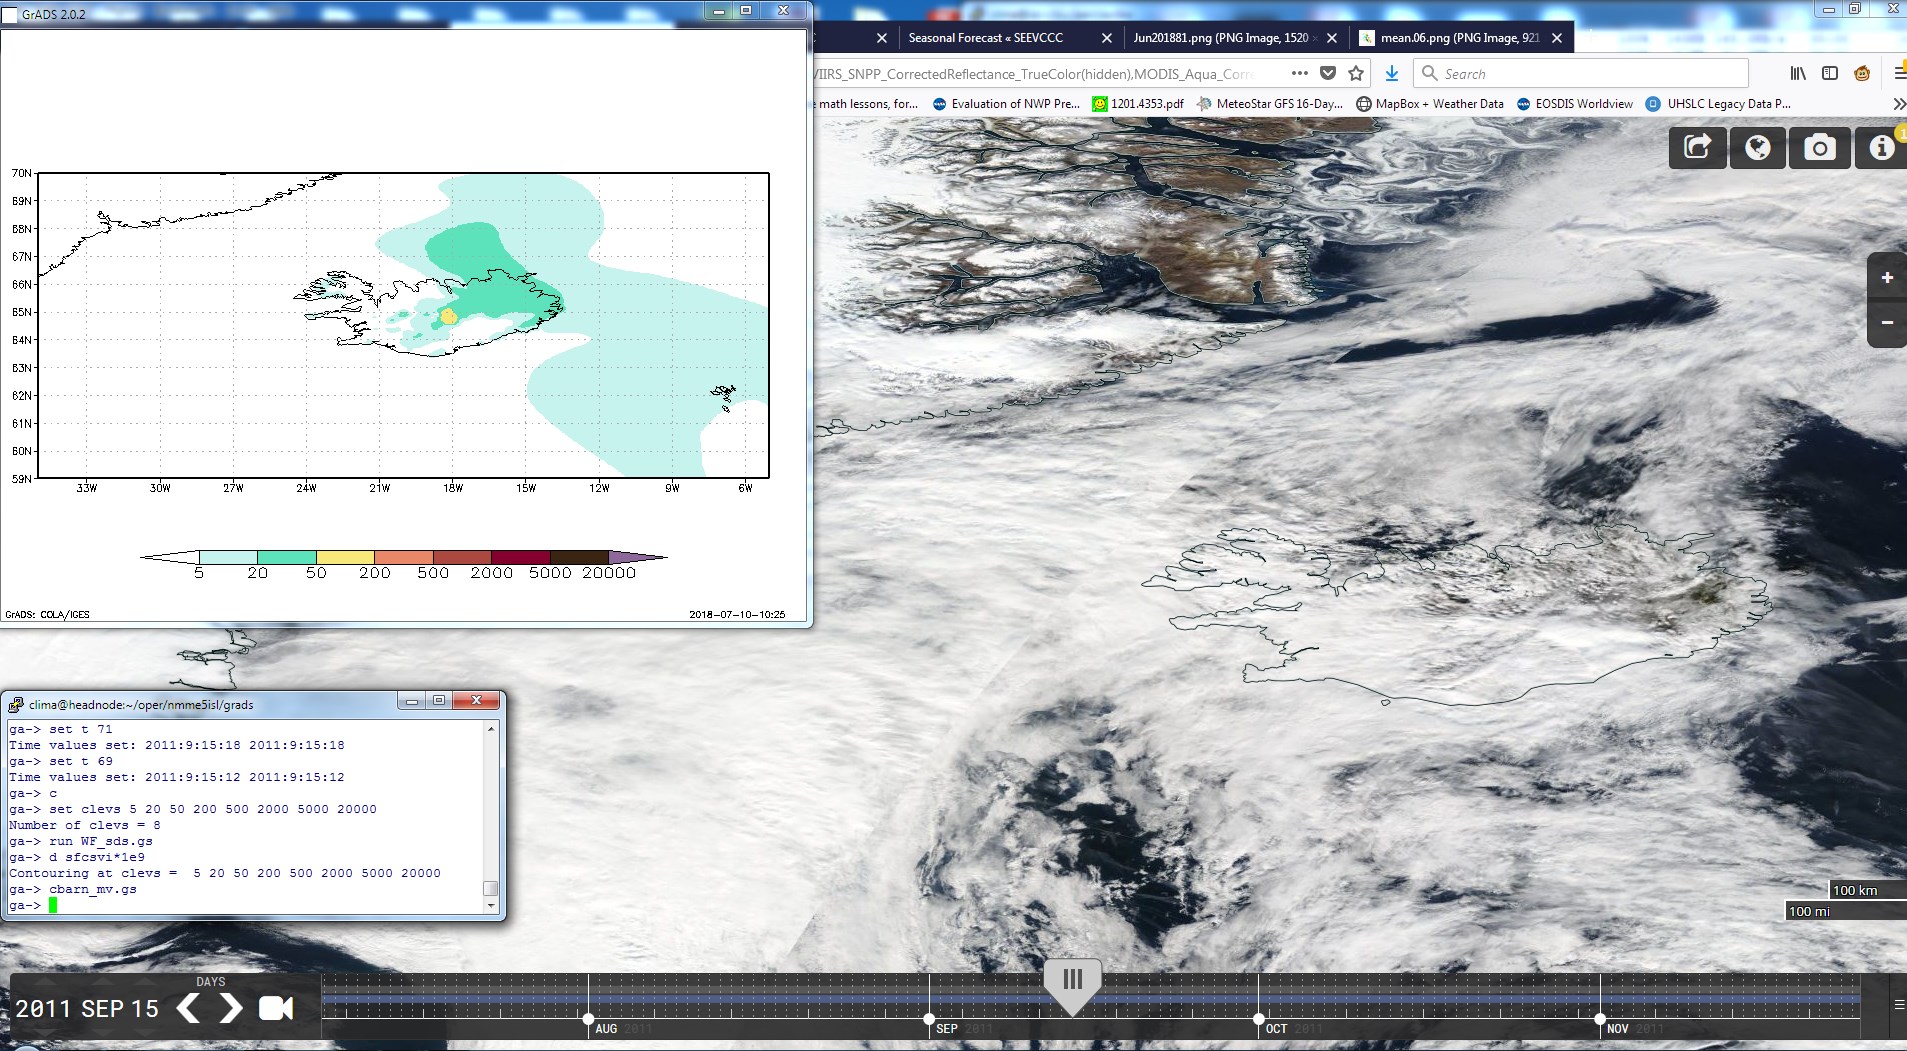Maximize the GrADS 2.0.2 window

pyautogui.click(x=746, y=10)
